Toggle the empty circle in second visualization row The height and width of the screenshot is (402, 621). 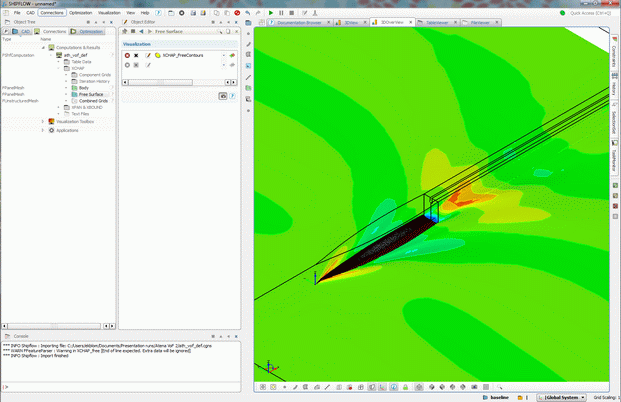point(127,65)
